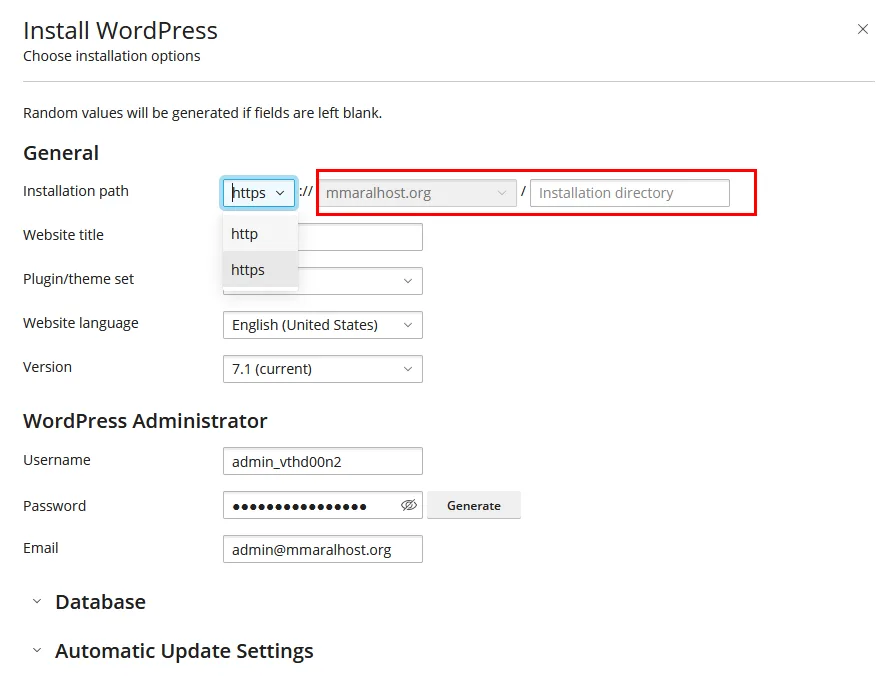
Task: Click the Generate password button
Action: pos(473,506)
